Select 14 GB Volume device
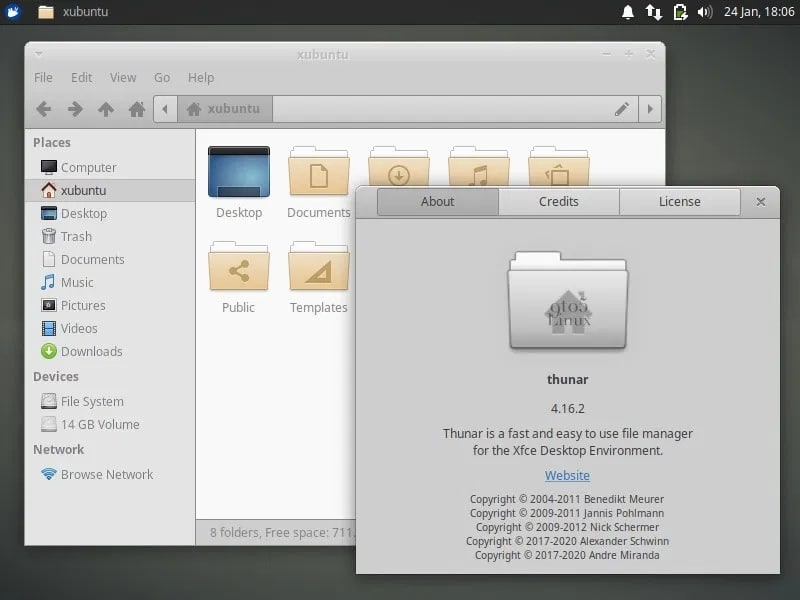Screen dimensions: 800x600 [x=110, y=424]
